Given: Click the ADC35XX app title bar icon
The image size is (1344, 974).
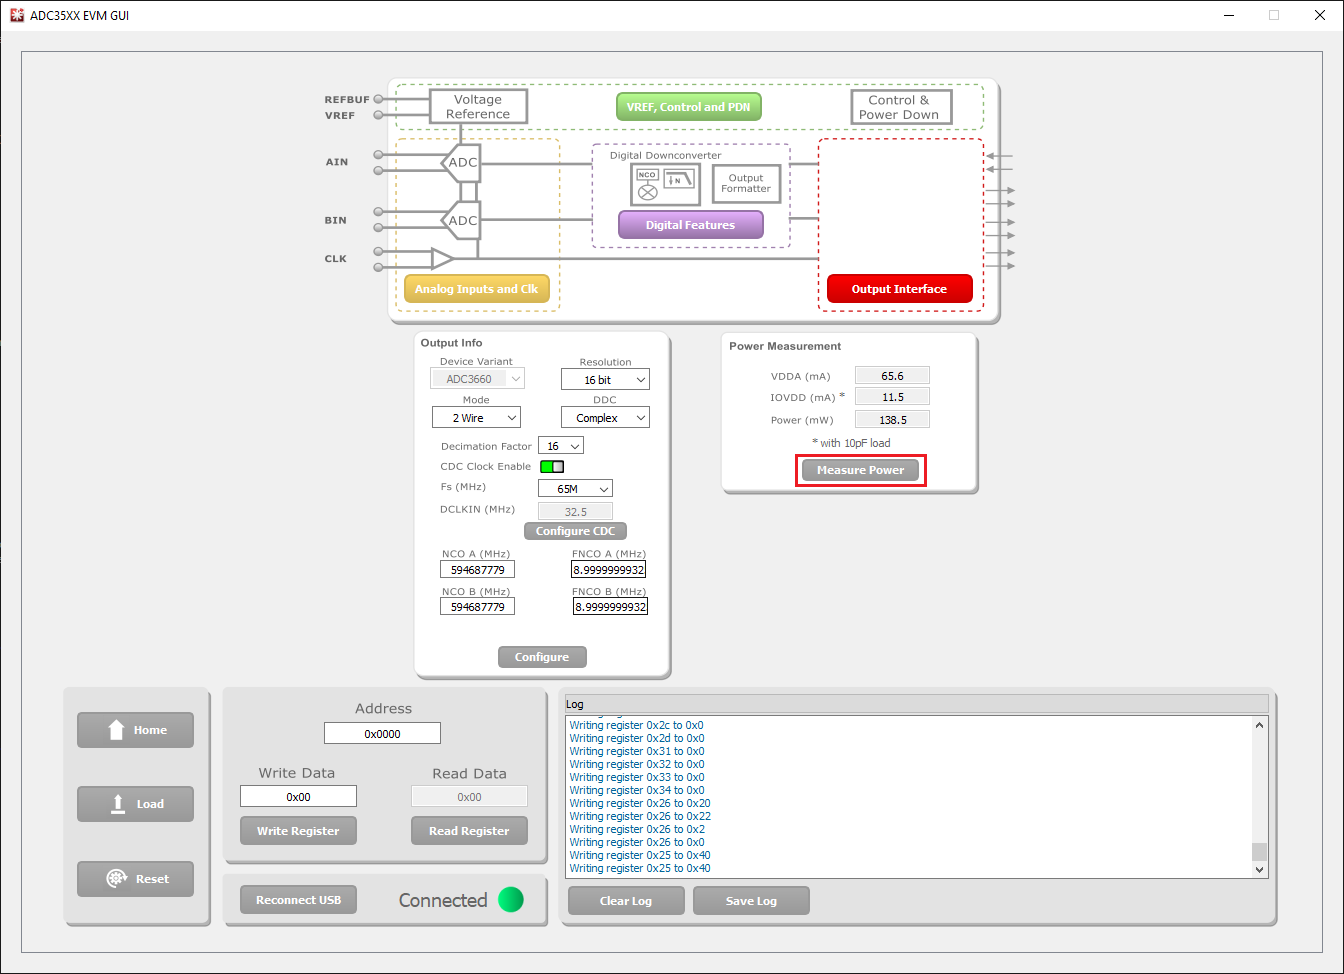Looking at the screenshot, I should [x=16, y=15].
